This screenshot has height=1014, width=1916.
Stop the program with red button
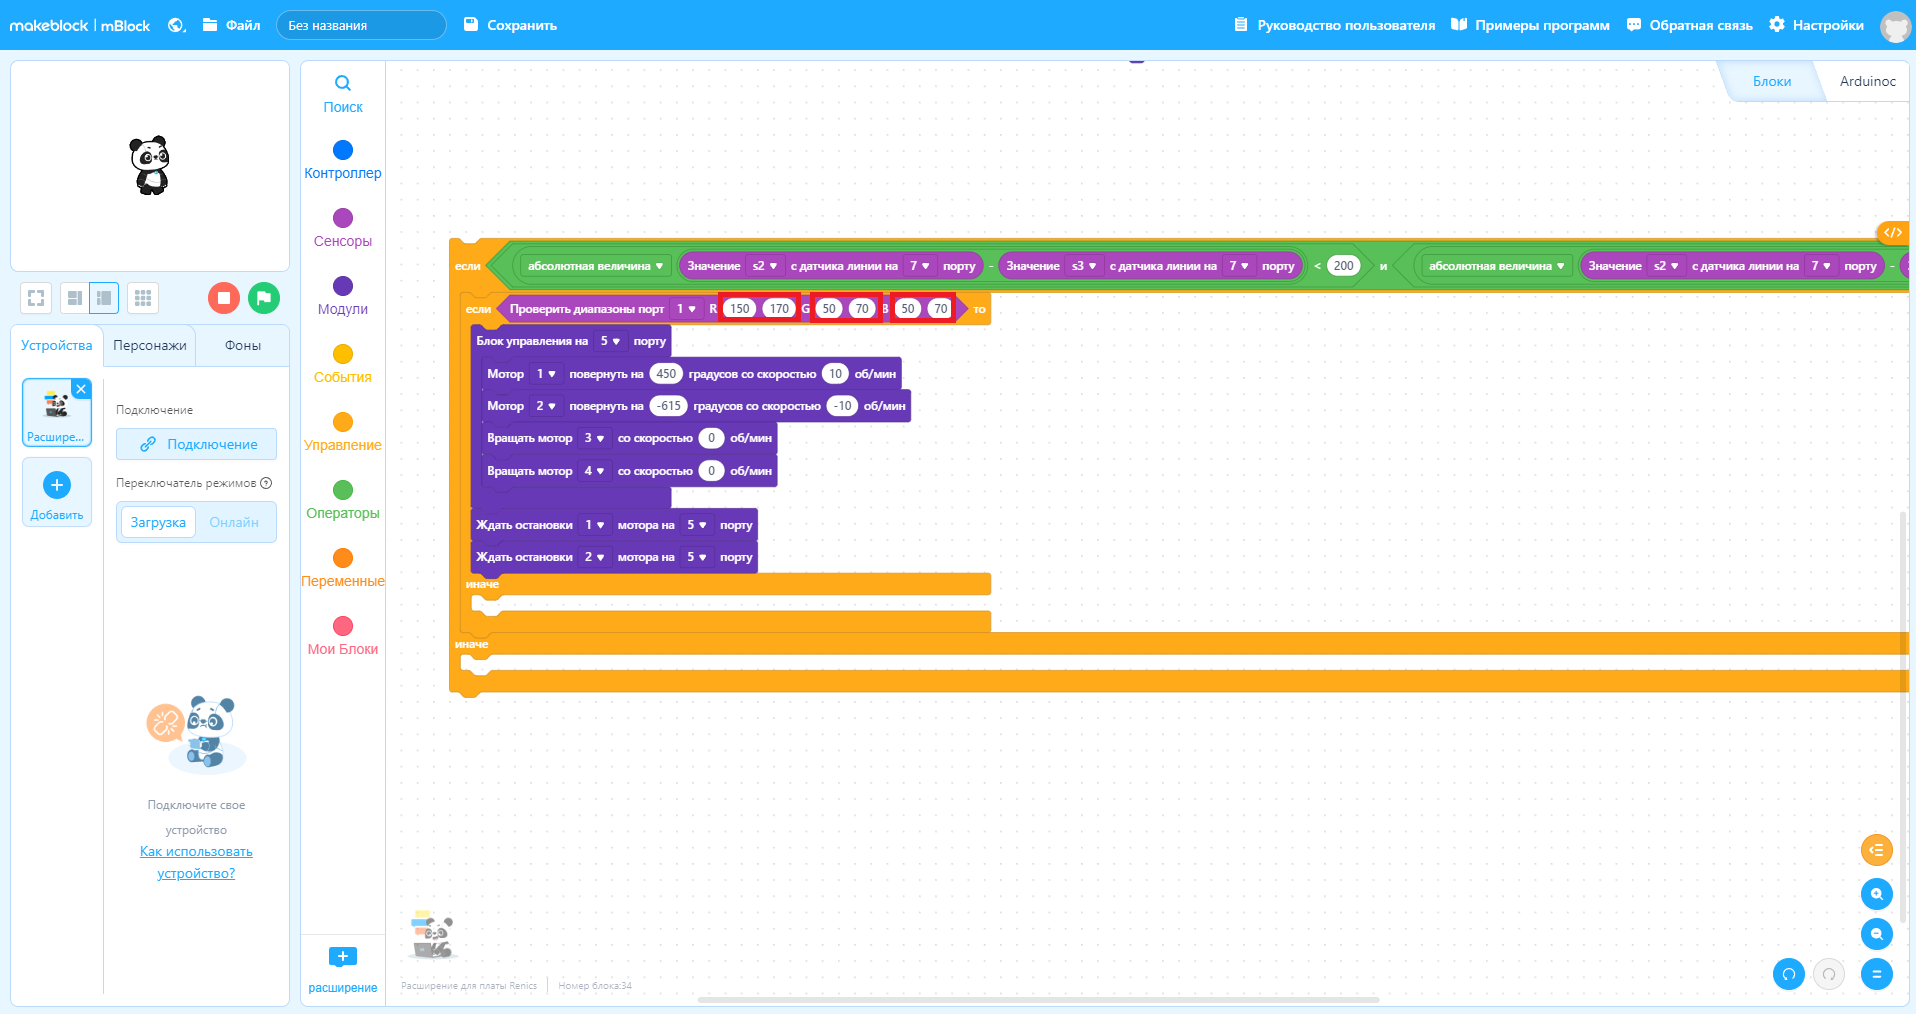224,298
